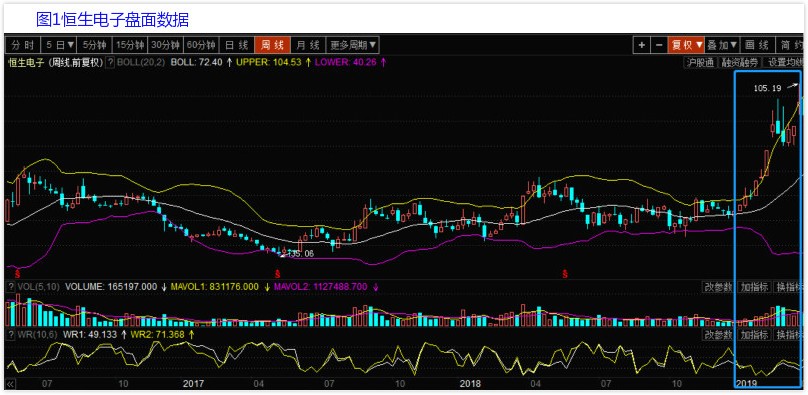Click the UPPER: 104.53 value

(x=268, y=62)
